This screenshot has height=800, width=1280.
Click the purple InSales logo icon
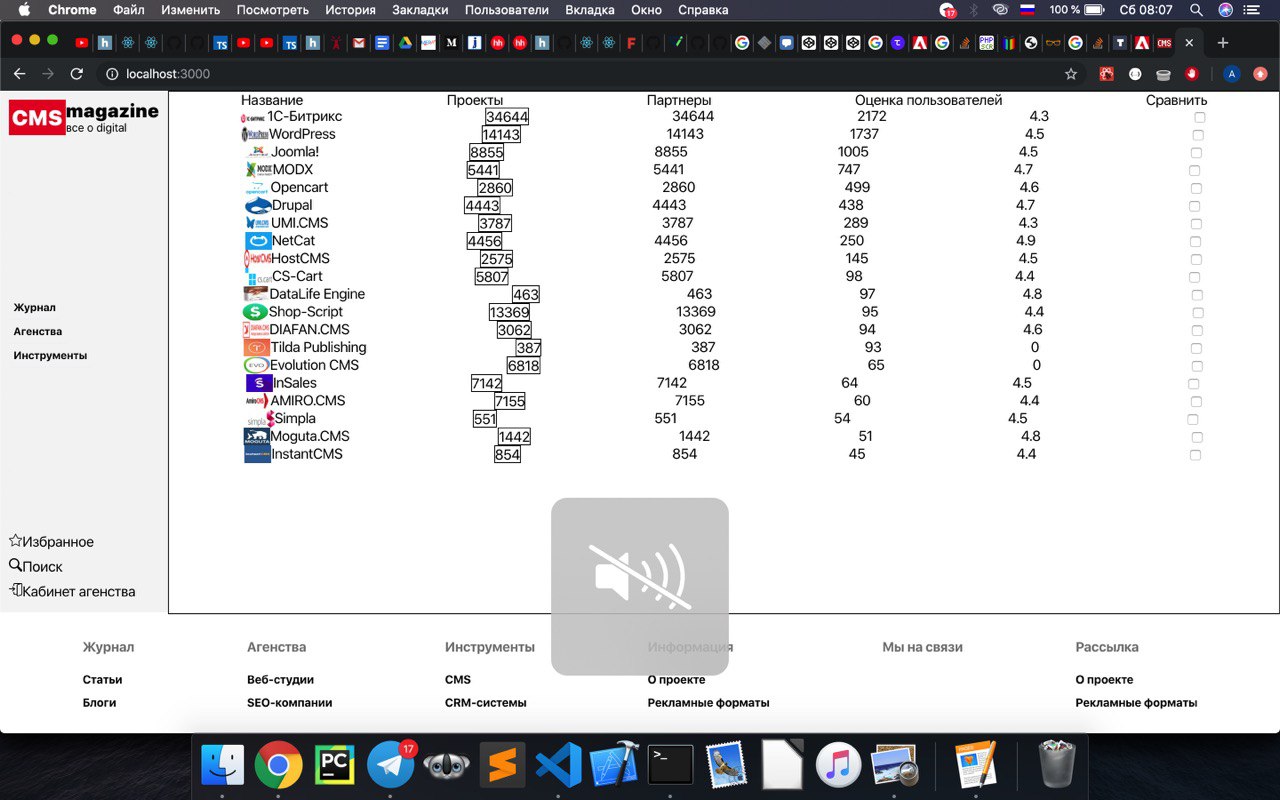click(259, 383)
